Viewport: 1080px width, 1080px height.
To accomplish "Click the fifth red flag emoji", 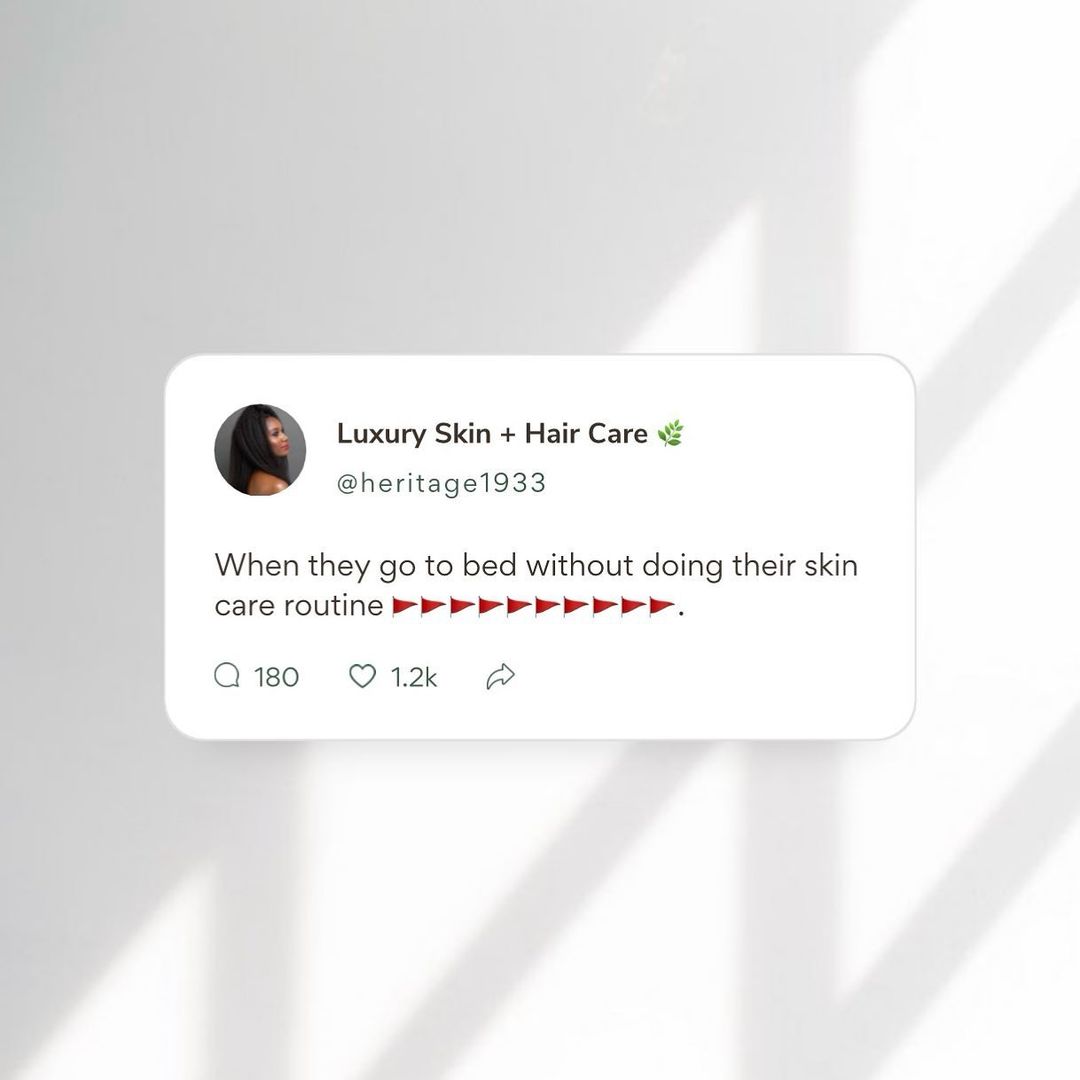I will pyautogui.click(x=519, y=607).
